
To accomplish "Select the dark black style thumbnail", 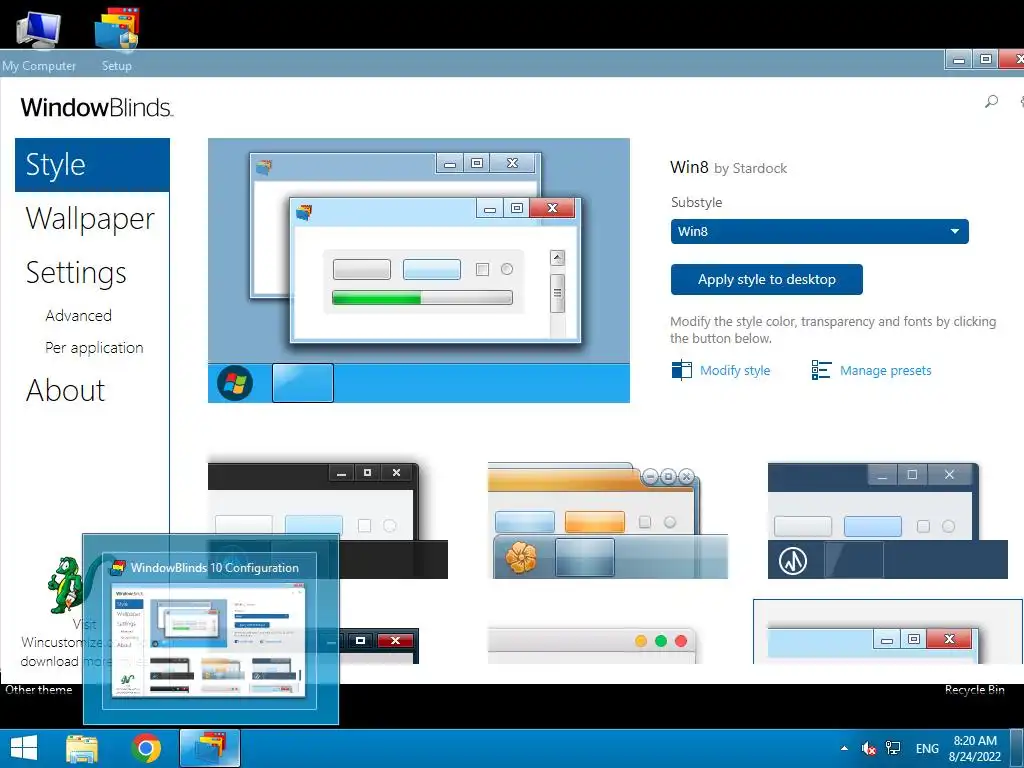I will point(328,520).
